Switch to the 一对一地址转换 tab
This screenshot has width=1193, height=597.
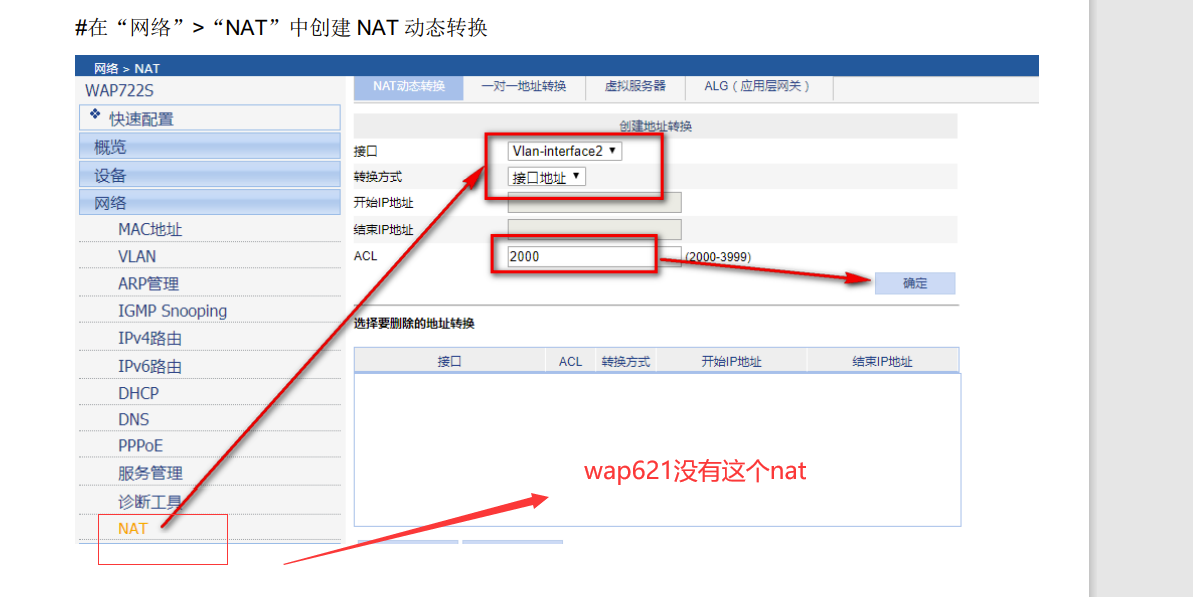[523, 87]
